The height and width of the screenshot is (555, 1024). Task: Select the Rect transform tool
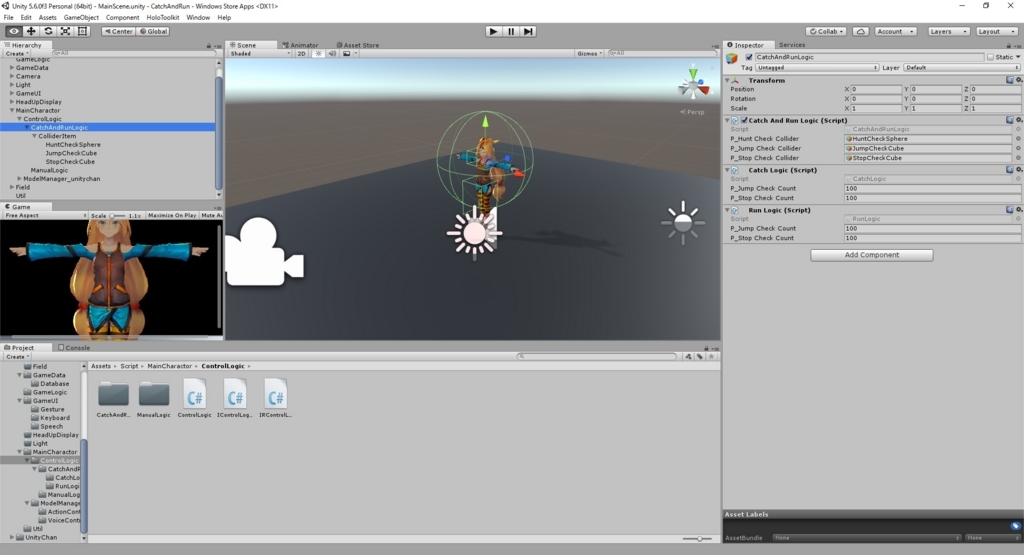pyautogui.click(x=82, y=31)
